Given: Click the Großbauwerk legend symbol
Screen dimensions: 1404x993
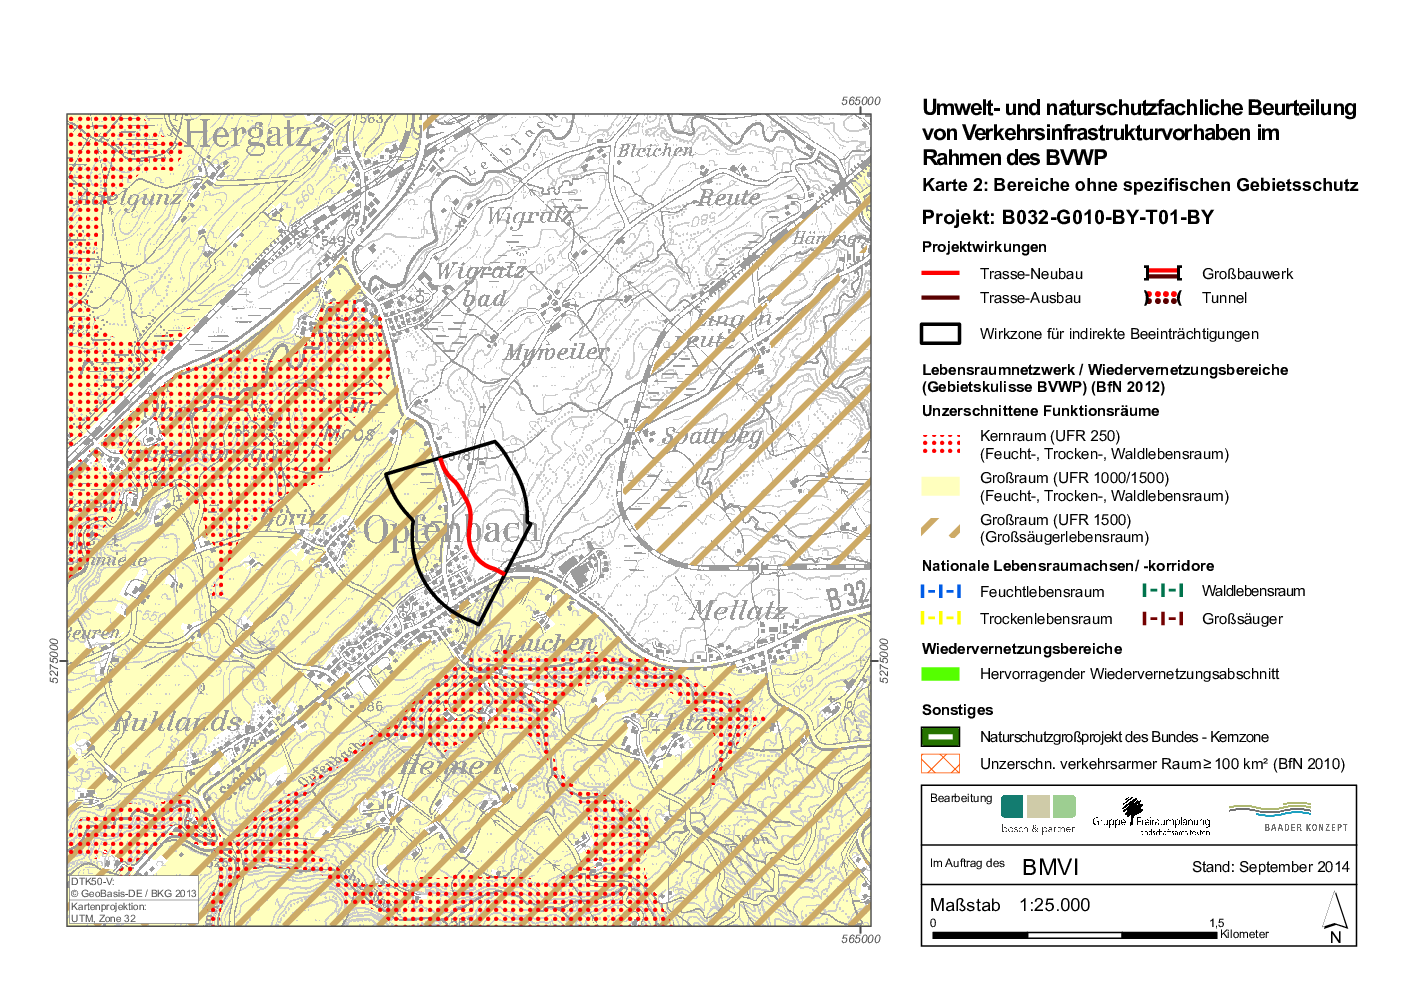Looking at the screenshot, I should pyautogui.click(x=1162, y=273).
